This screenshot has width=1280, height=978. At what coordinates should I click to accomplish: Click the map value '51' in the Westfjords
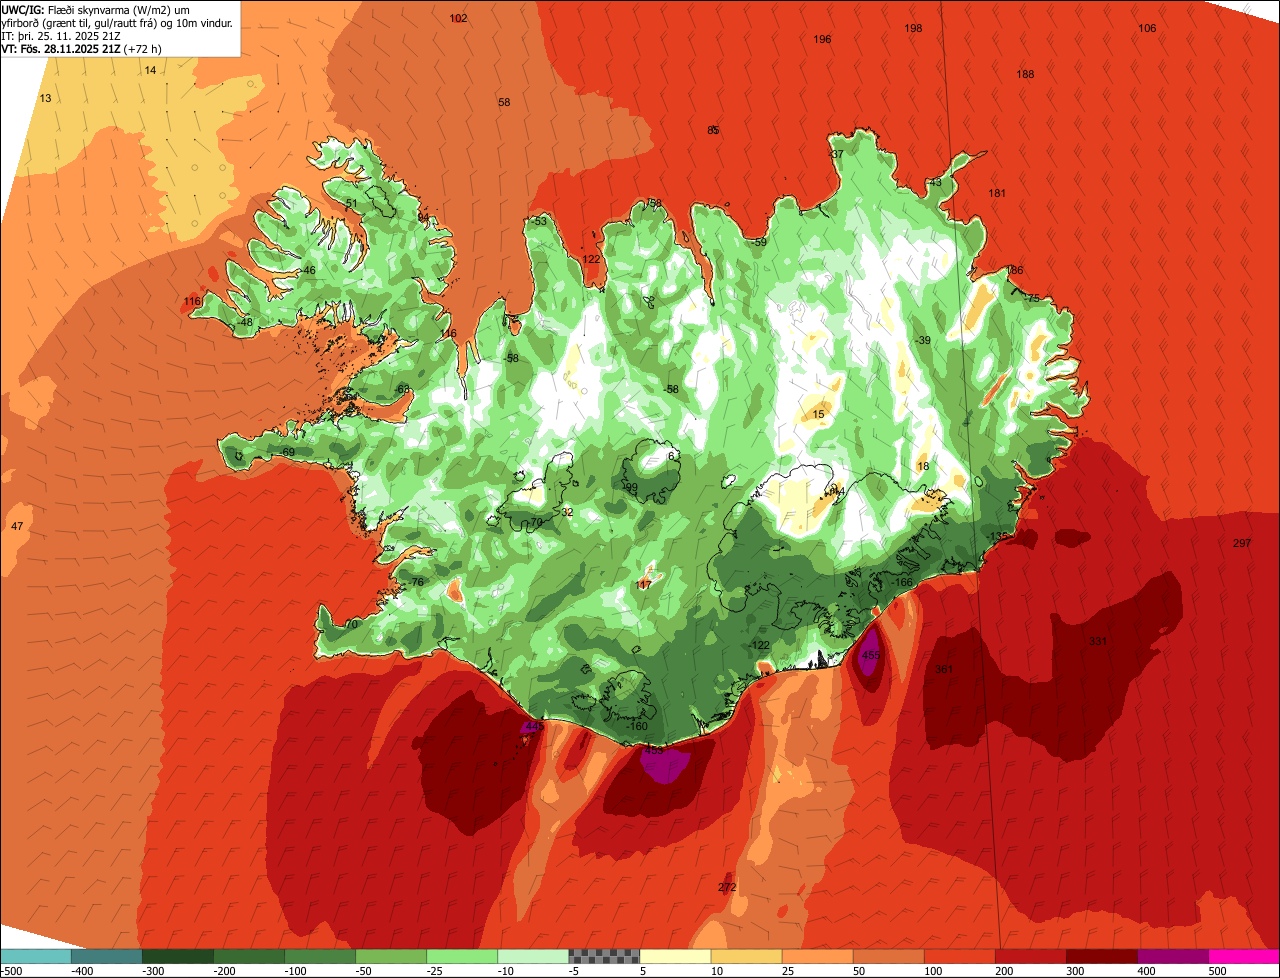(x=351, y=203)
